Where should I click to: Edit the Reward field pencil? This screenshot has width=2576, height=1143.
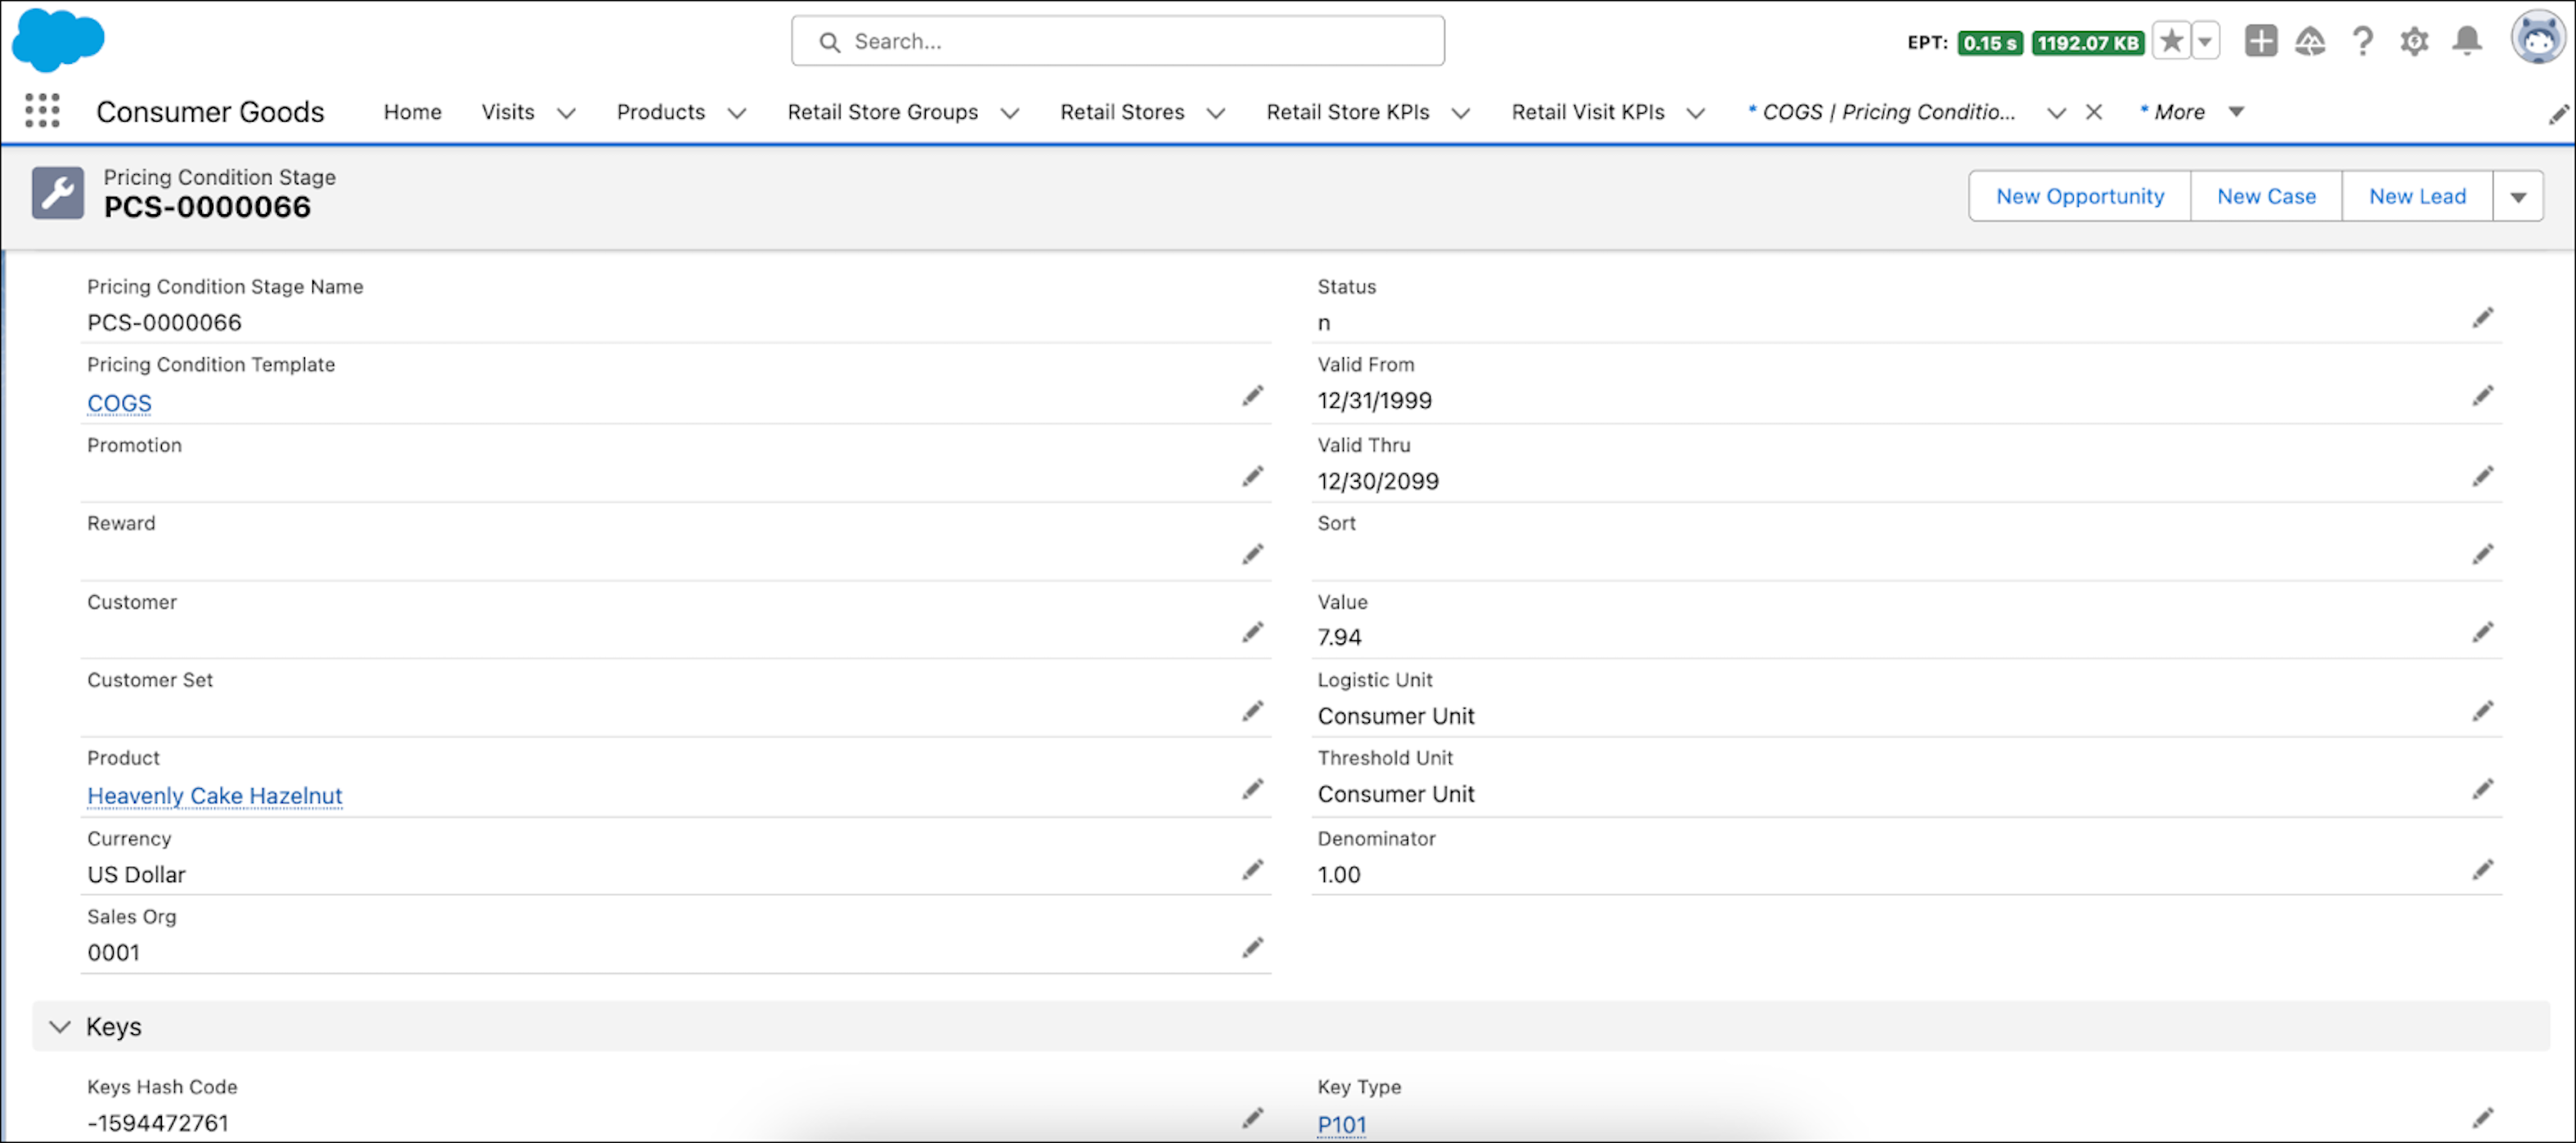1253,554
